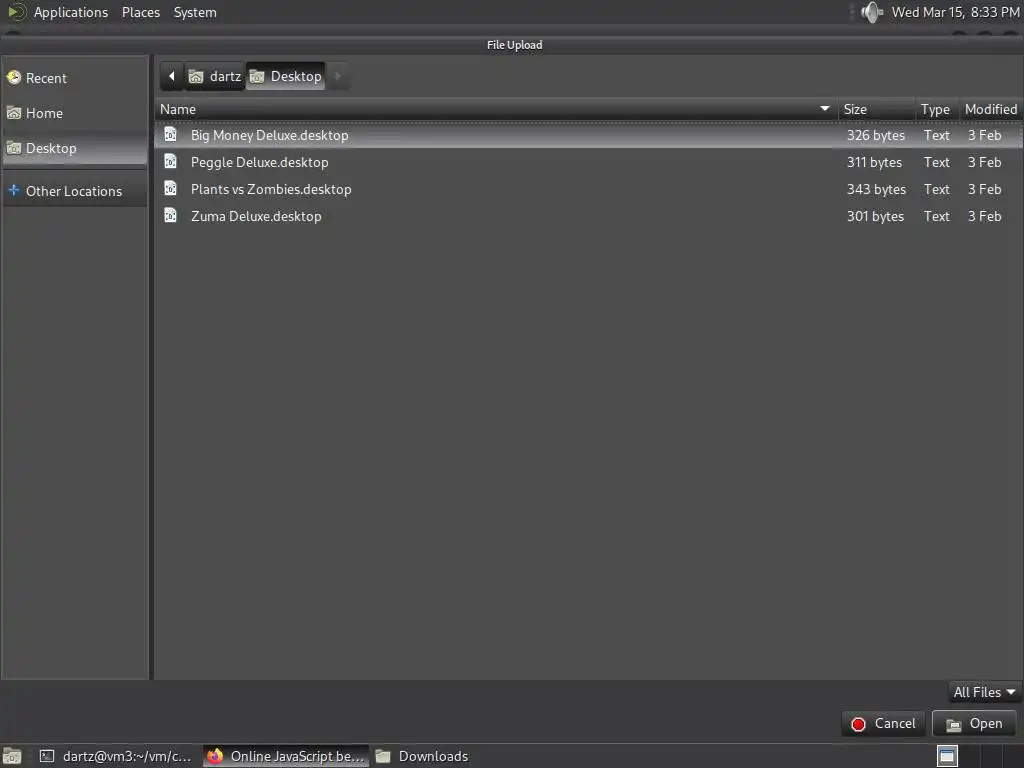The width and height of the screenshot is (1024, 768).
Task: Sort by the Type column header
Action: [936, 109]
